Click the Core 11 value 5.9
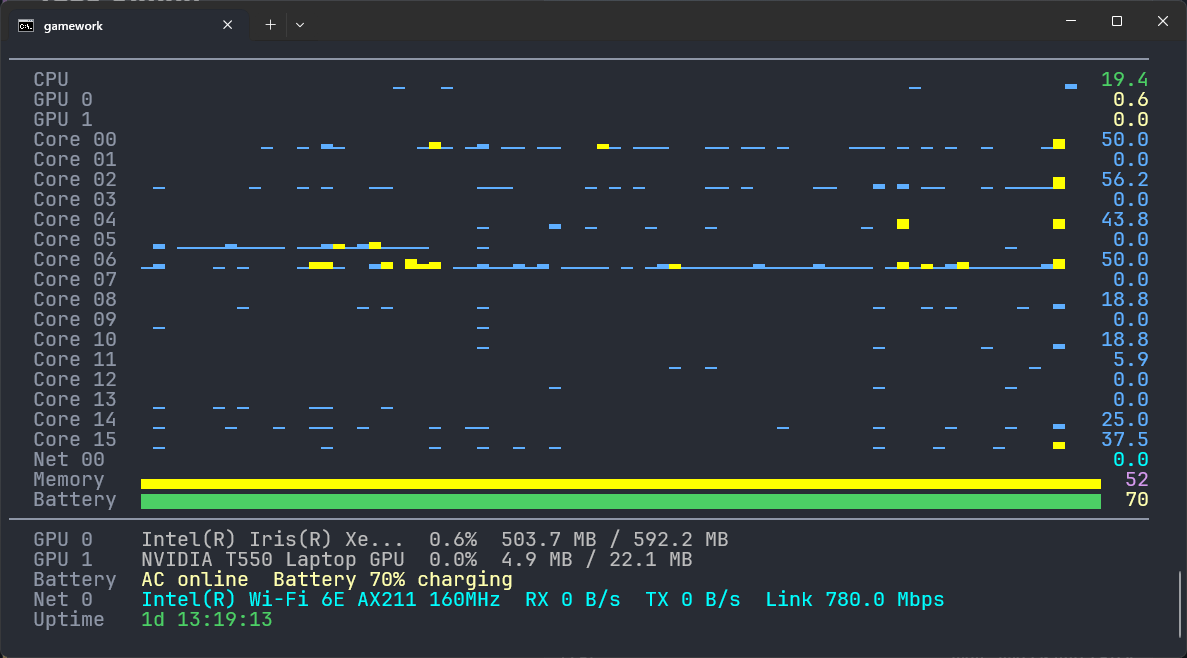Image resolution: width=1187 pixels, height=658 pixels. (x=1130, y=360)
